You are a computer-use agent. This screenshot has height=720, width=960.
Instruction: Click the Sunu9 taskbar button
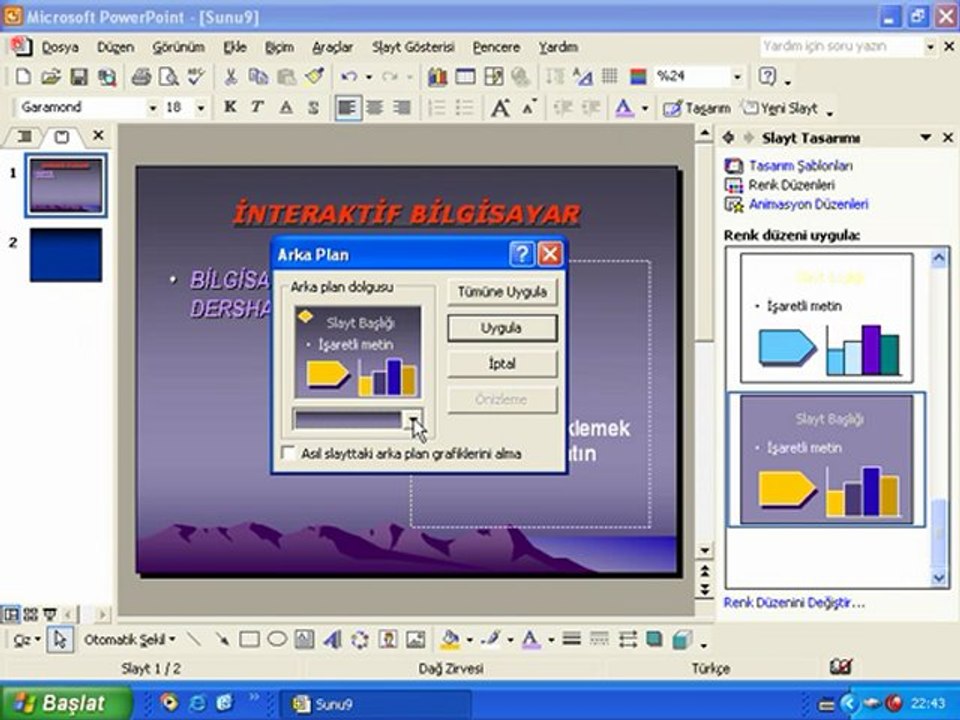tap(375, 704)
